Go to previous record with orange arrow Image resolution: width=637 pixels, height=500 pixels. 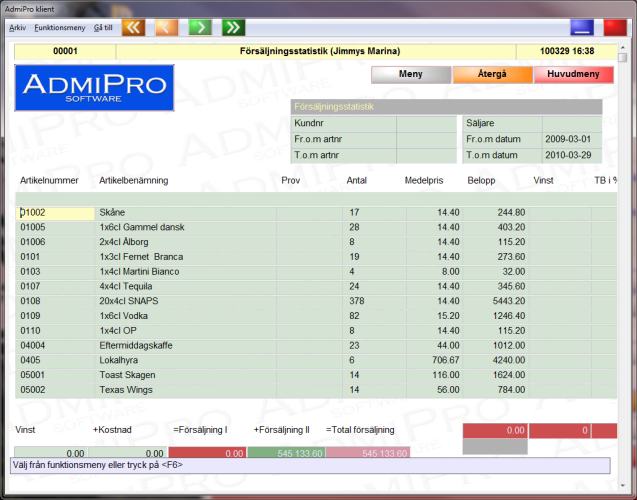[167, 28]
